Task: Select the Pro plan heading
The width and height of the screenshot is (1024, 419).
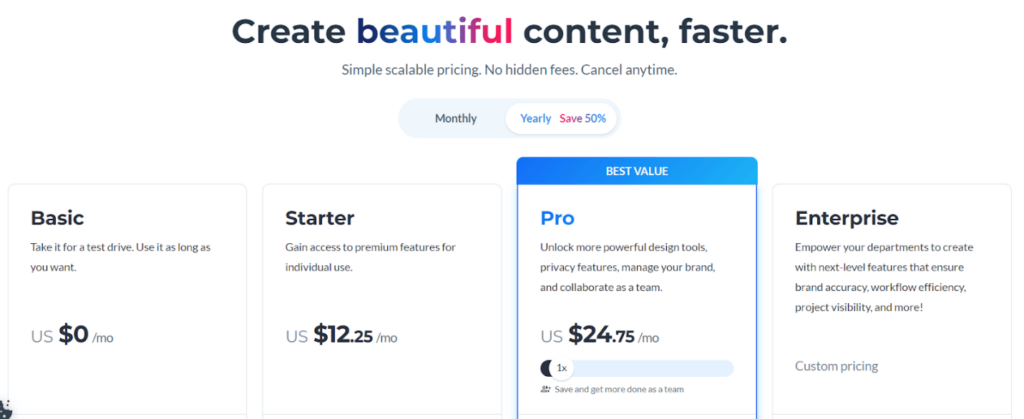Action: [557, 218]
